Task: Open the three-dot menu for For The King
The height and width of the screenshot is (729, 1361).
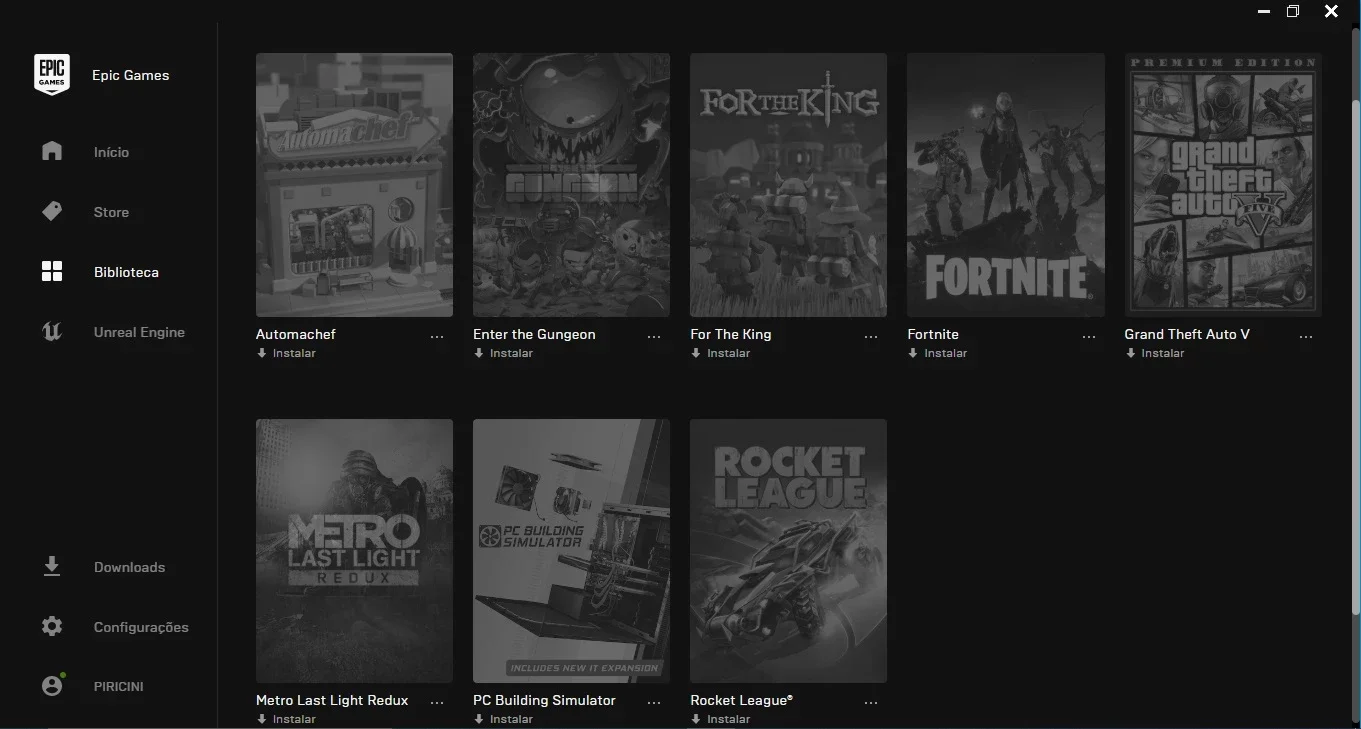Action: [x=871, y=337]
